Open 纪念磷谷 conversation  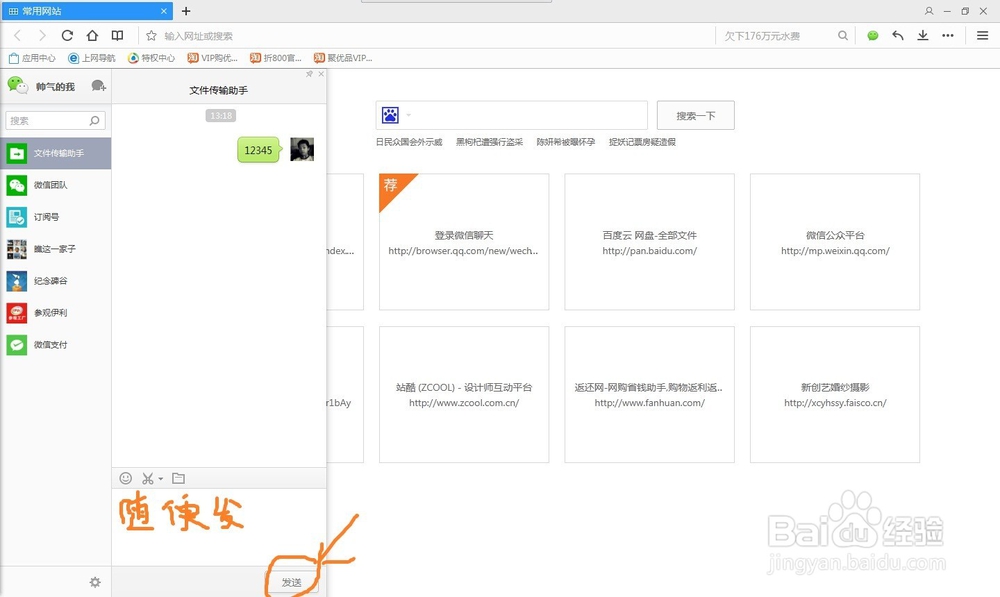tap(56, 281)
